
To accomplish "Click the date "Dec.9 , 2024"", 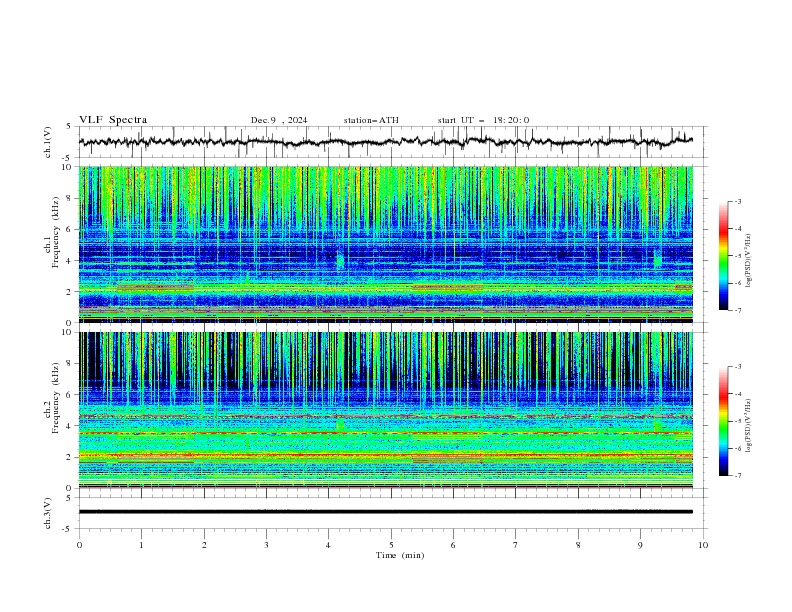I will pyautogui.click(x=279, y=120).
